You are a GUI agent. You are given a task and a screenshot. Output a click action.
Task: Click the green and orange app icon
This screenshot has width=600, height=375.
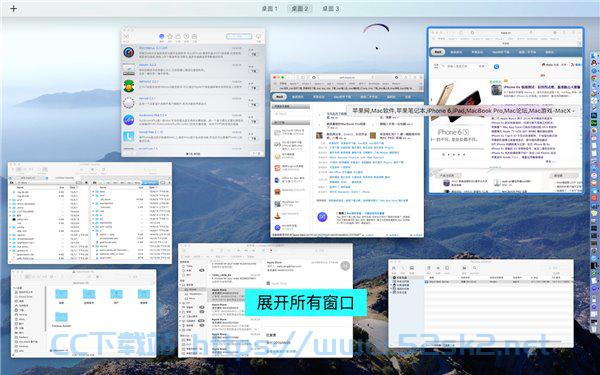click(x=129, y=86)
